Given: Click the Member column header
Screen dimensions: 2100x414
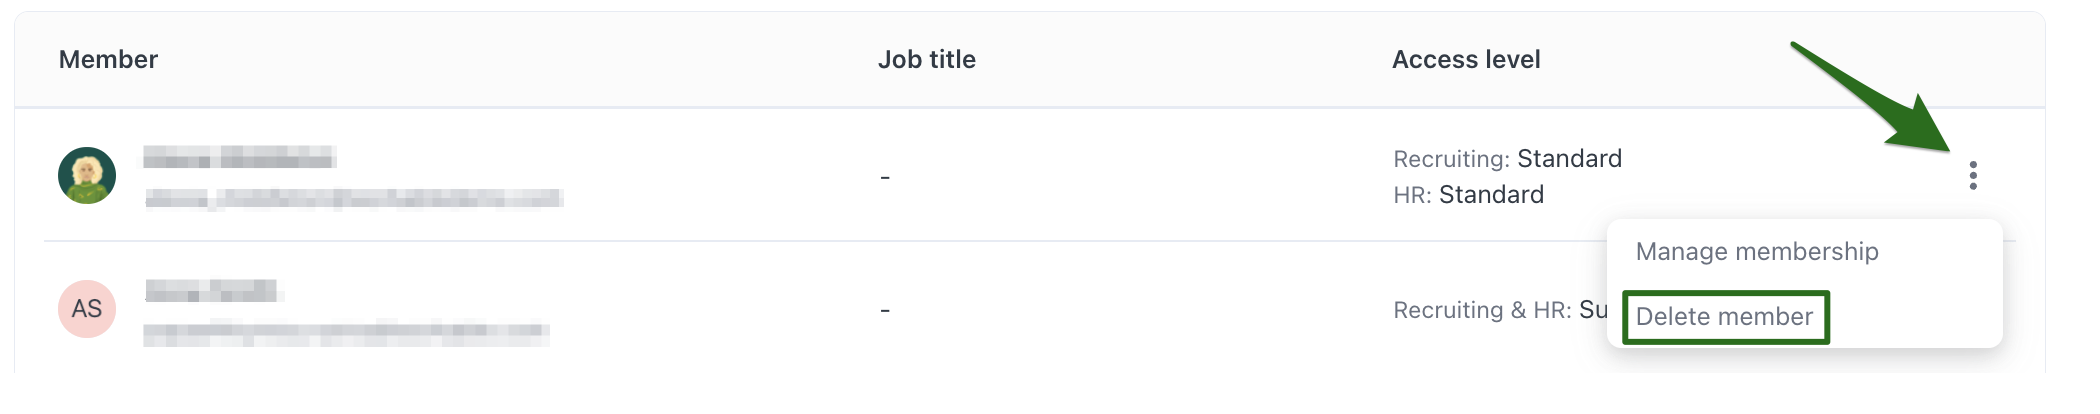Looking at the screenshot, I should click(x=108, y=60).
